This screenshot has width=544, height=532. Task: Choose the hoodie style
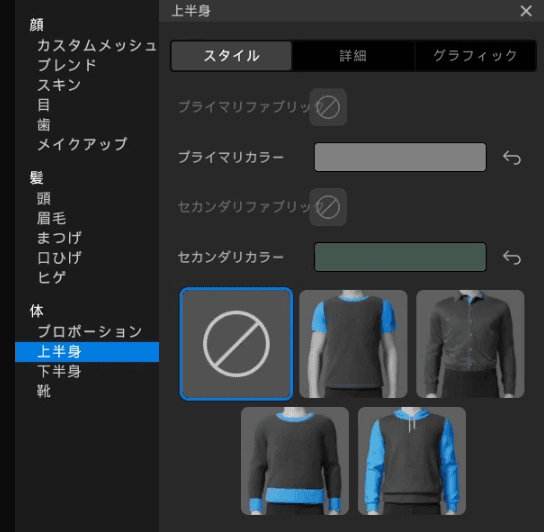click(x=412, y=461)
